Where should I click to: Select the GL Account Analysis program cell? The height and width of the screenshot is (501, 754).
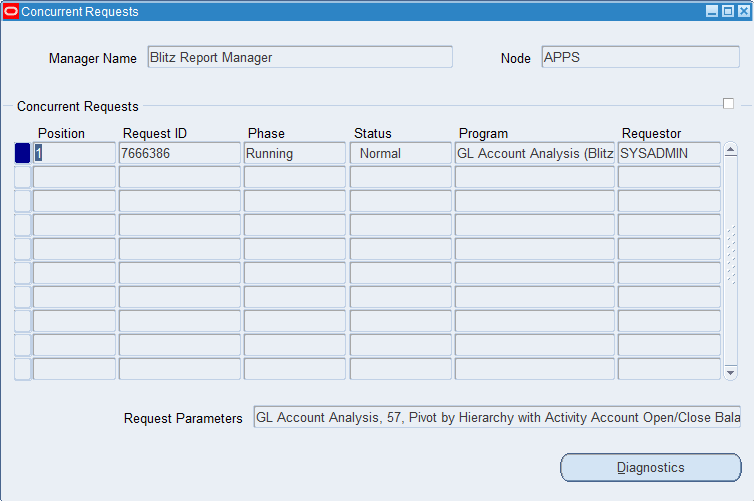[534, 153]
